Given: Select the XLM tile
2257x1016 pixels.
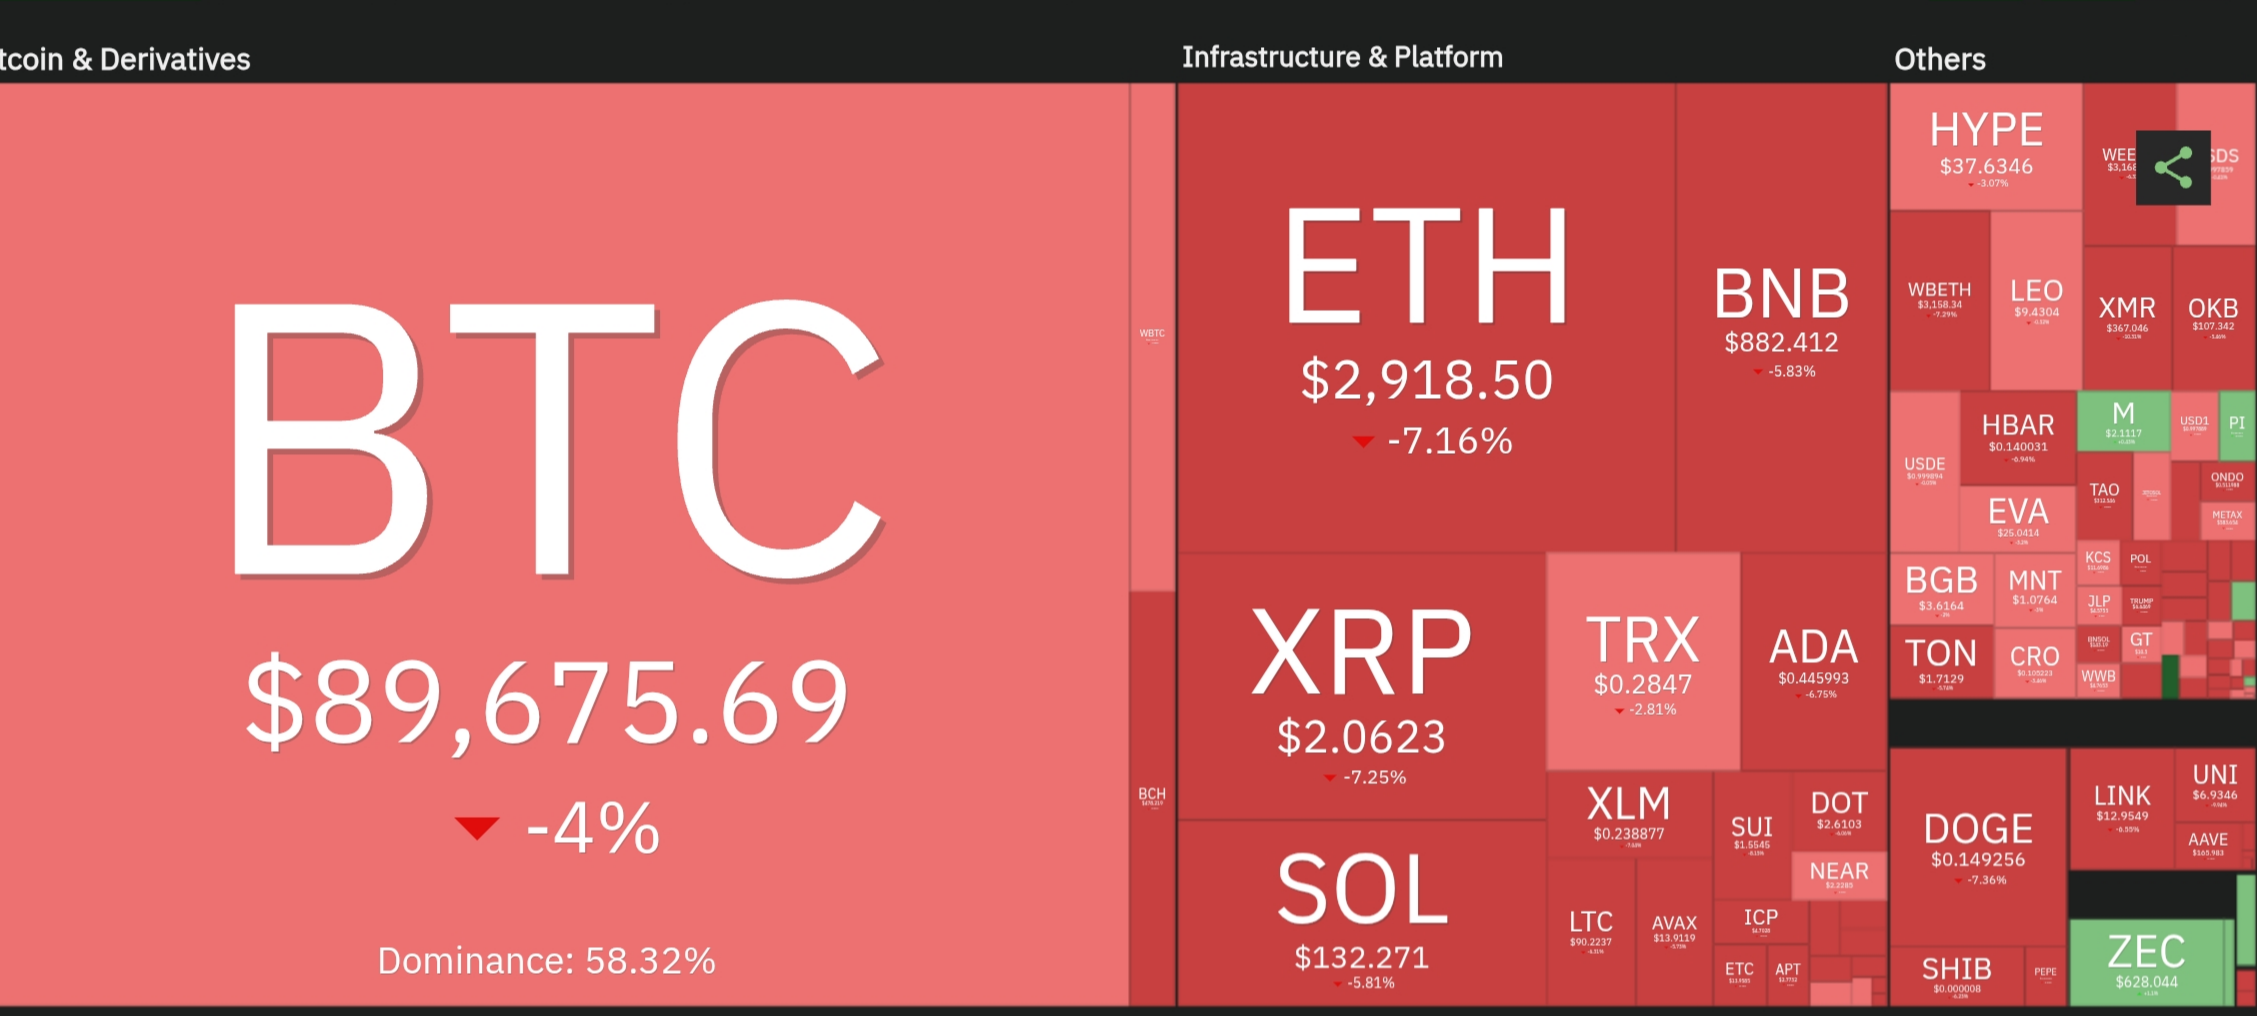Looking at the screenshot, I should coord(1628,815).
